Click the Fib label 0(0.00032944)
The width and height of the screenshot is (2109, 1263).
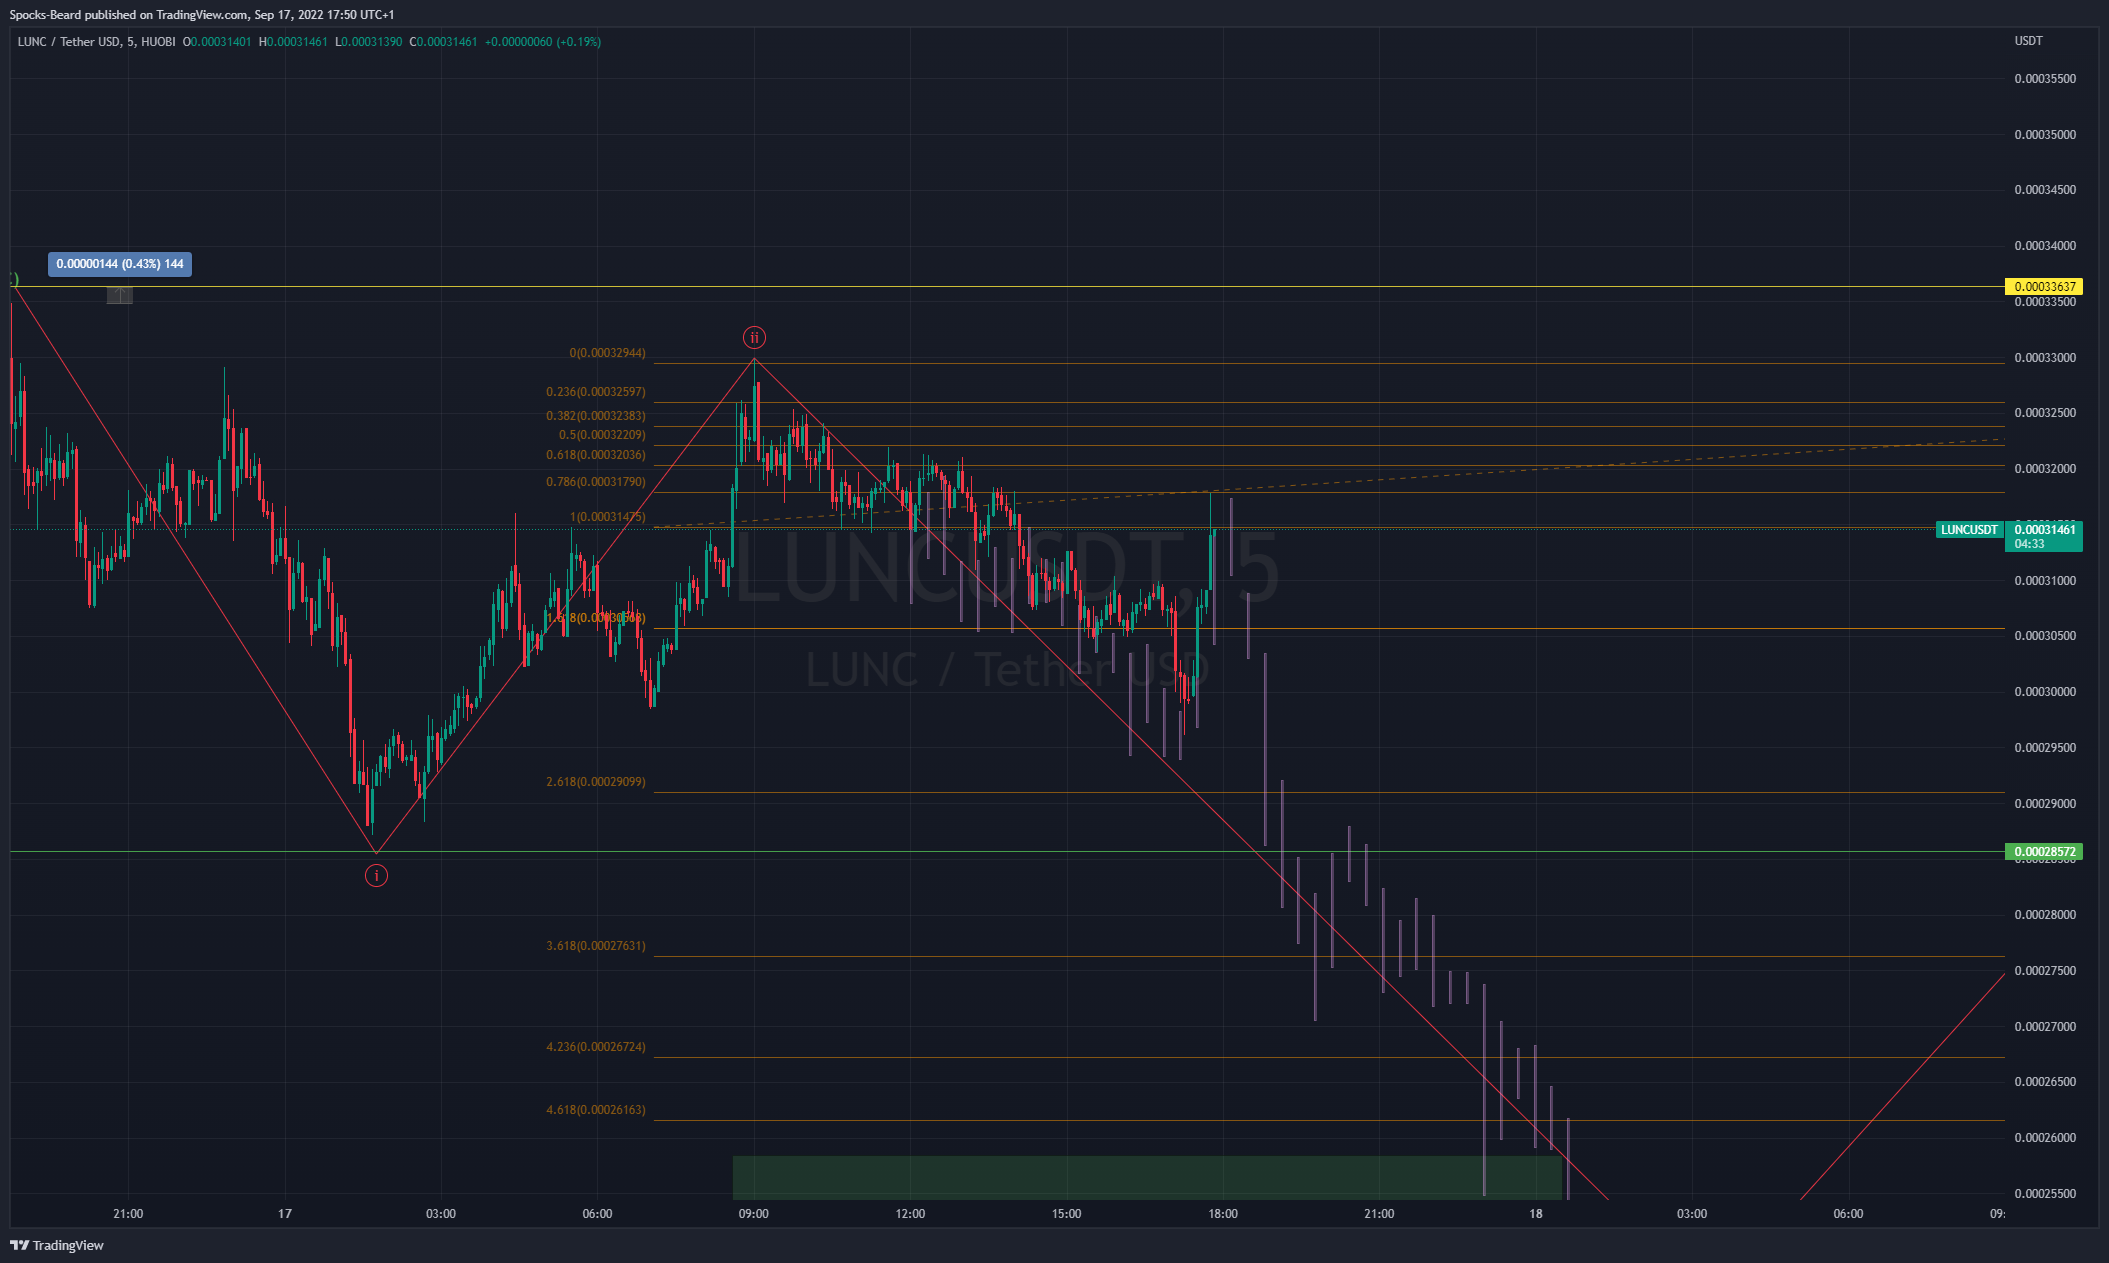coord(608,353)
